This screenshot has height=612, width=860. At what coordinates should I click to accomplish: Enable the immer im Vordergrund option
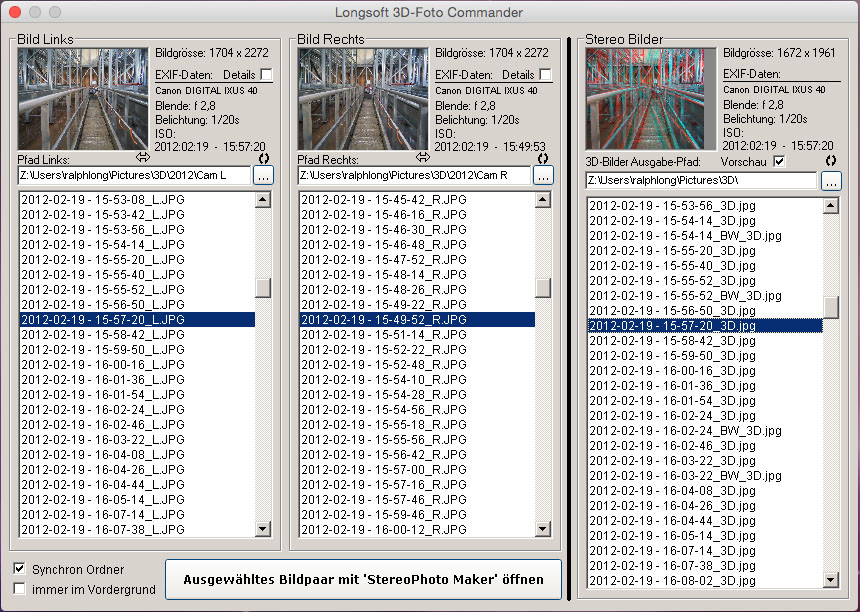[20, 589]
